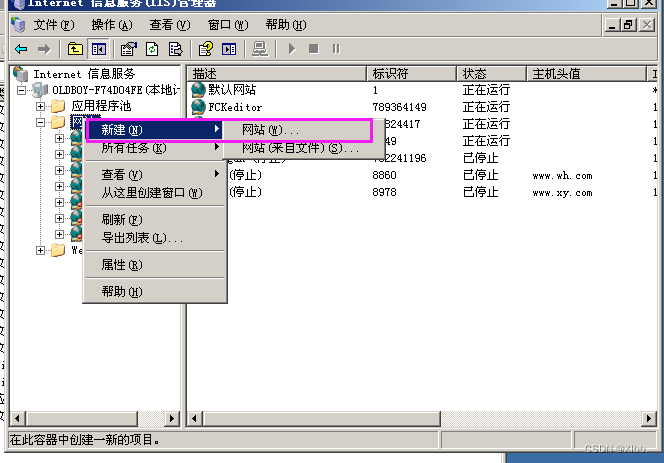Screen dimensions: 664x463
Task: Open the Properties toolbar icon
Action: coord(129,49)
